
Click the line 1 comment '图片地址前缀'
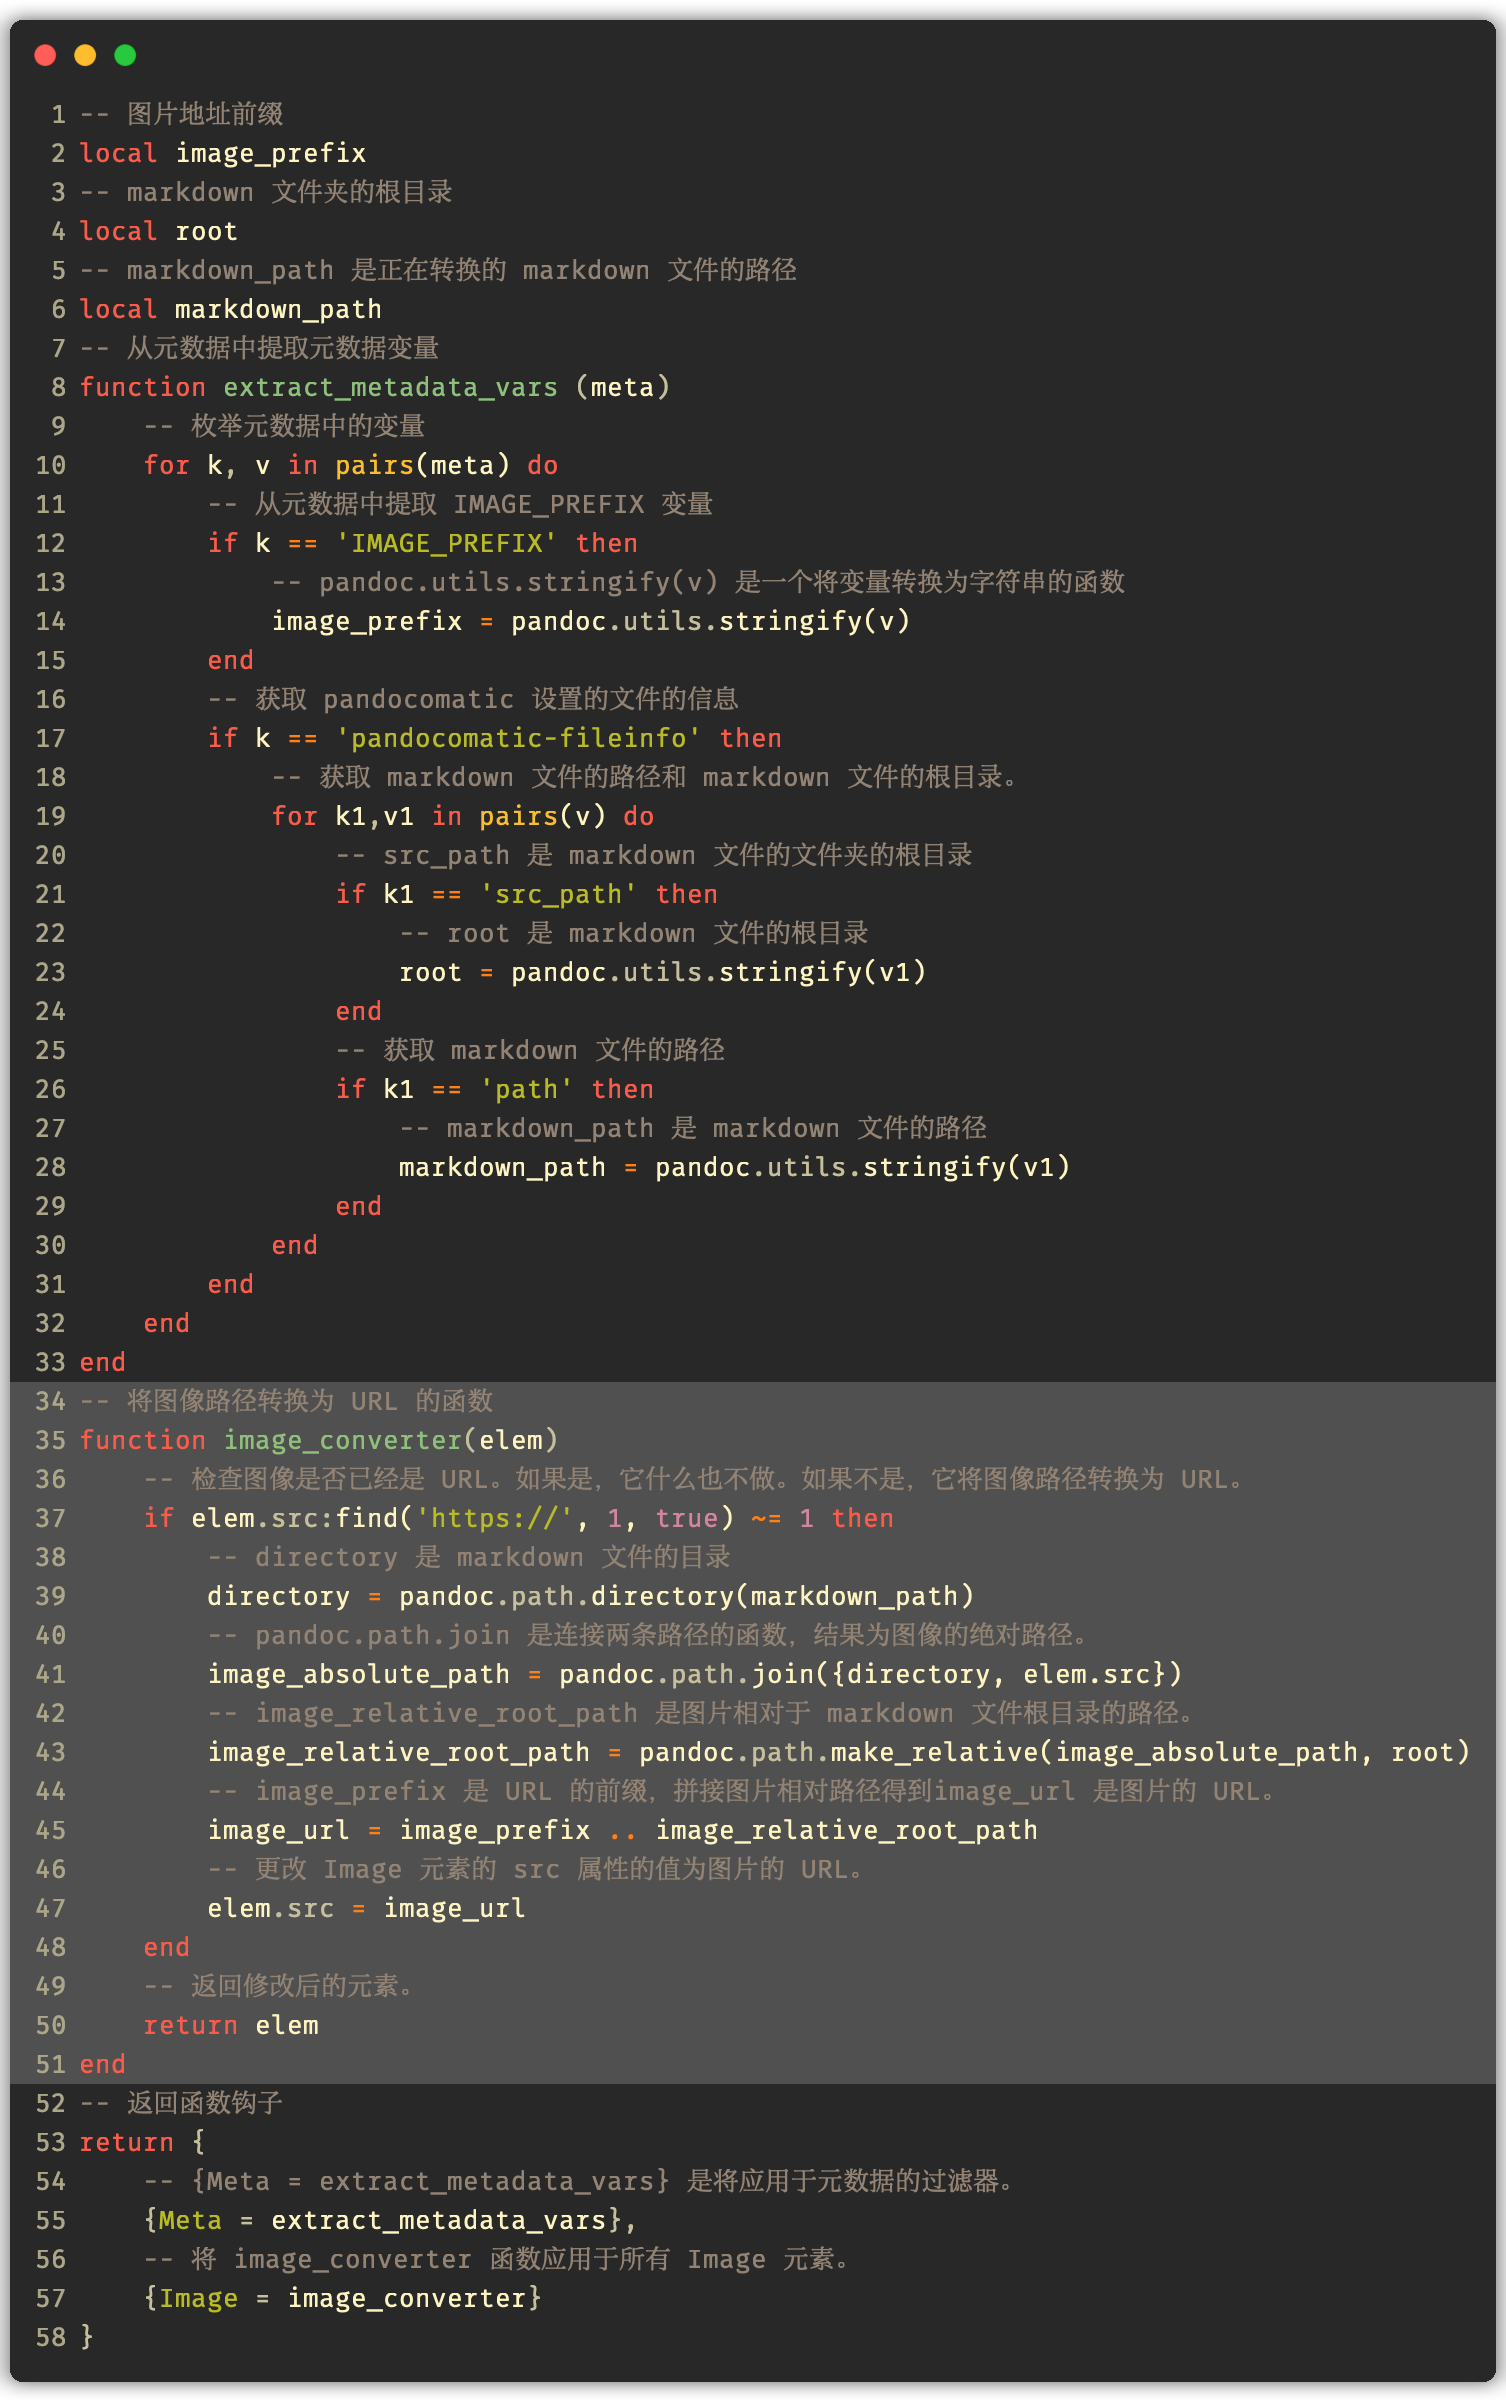coord(205,114)
